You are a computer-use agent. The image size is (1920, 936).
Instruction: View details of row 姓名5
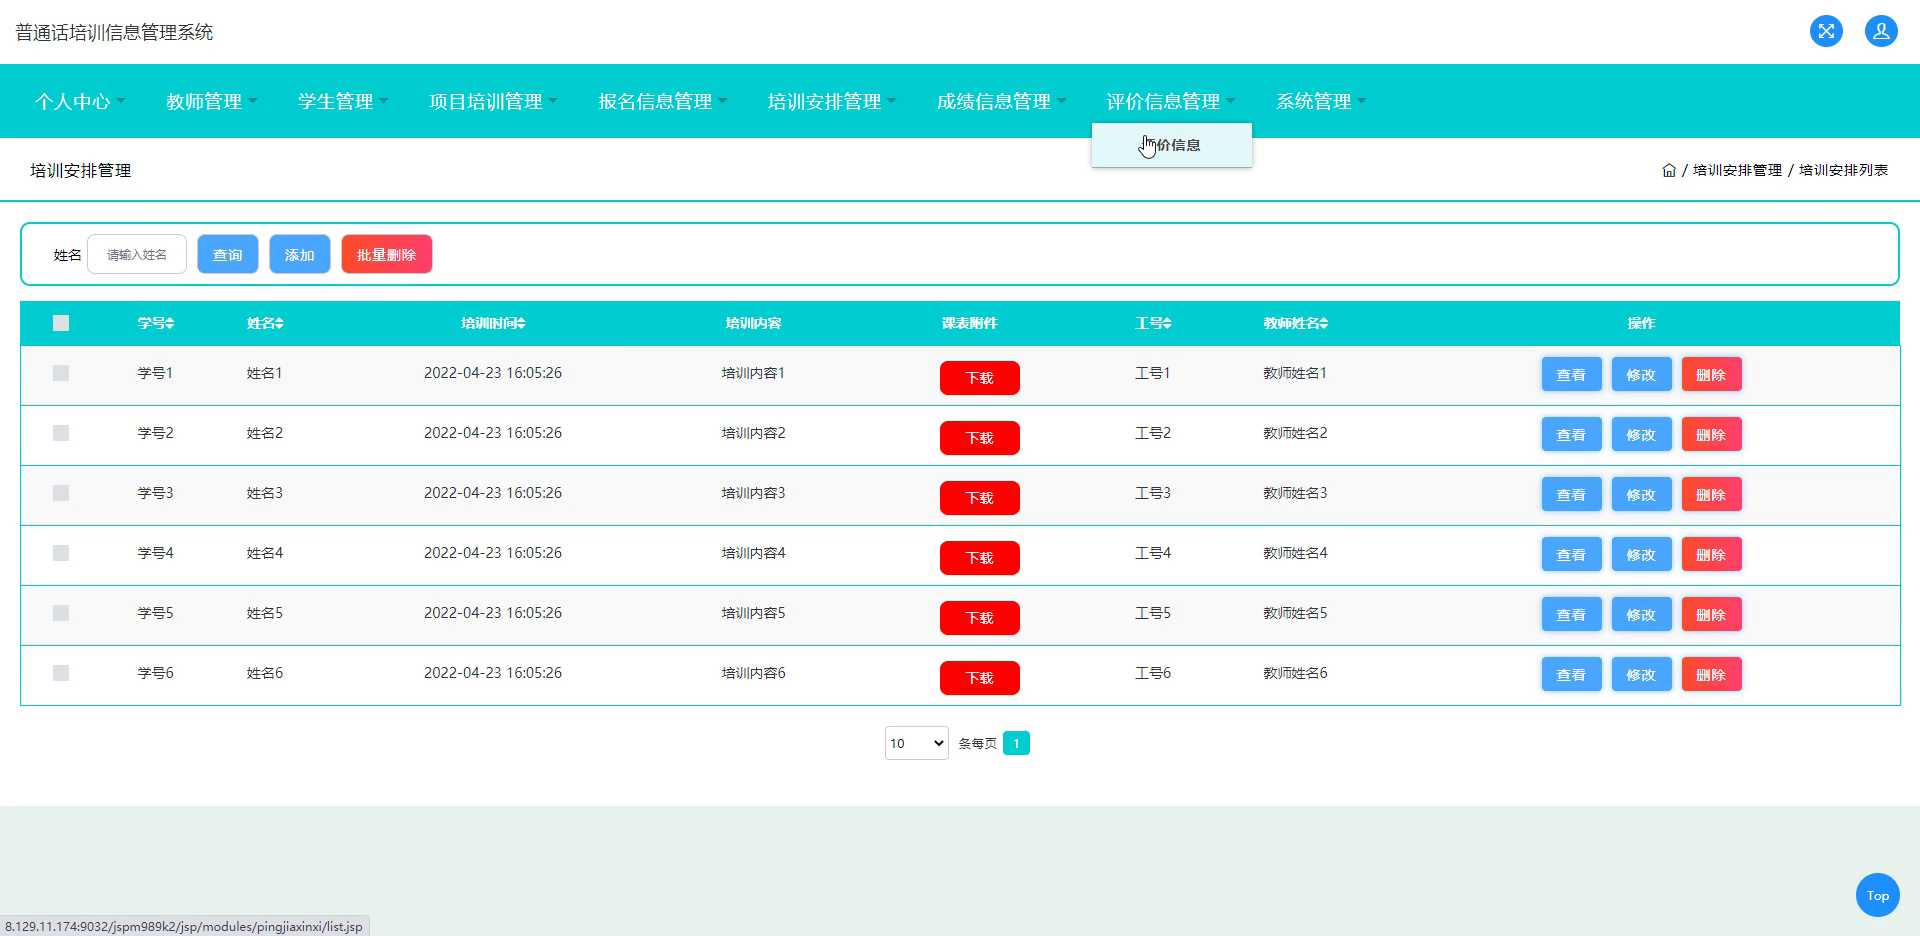pos(1571,615)
